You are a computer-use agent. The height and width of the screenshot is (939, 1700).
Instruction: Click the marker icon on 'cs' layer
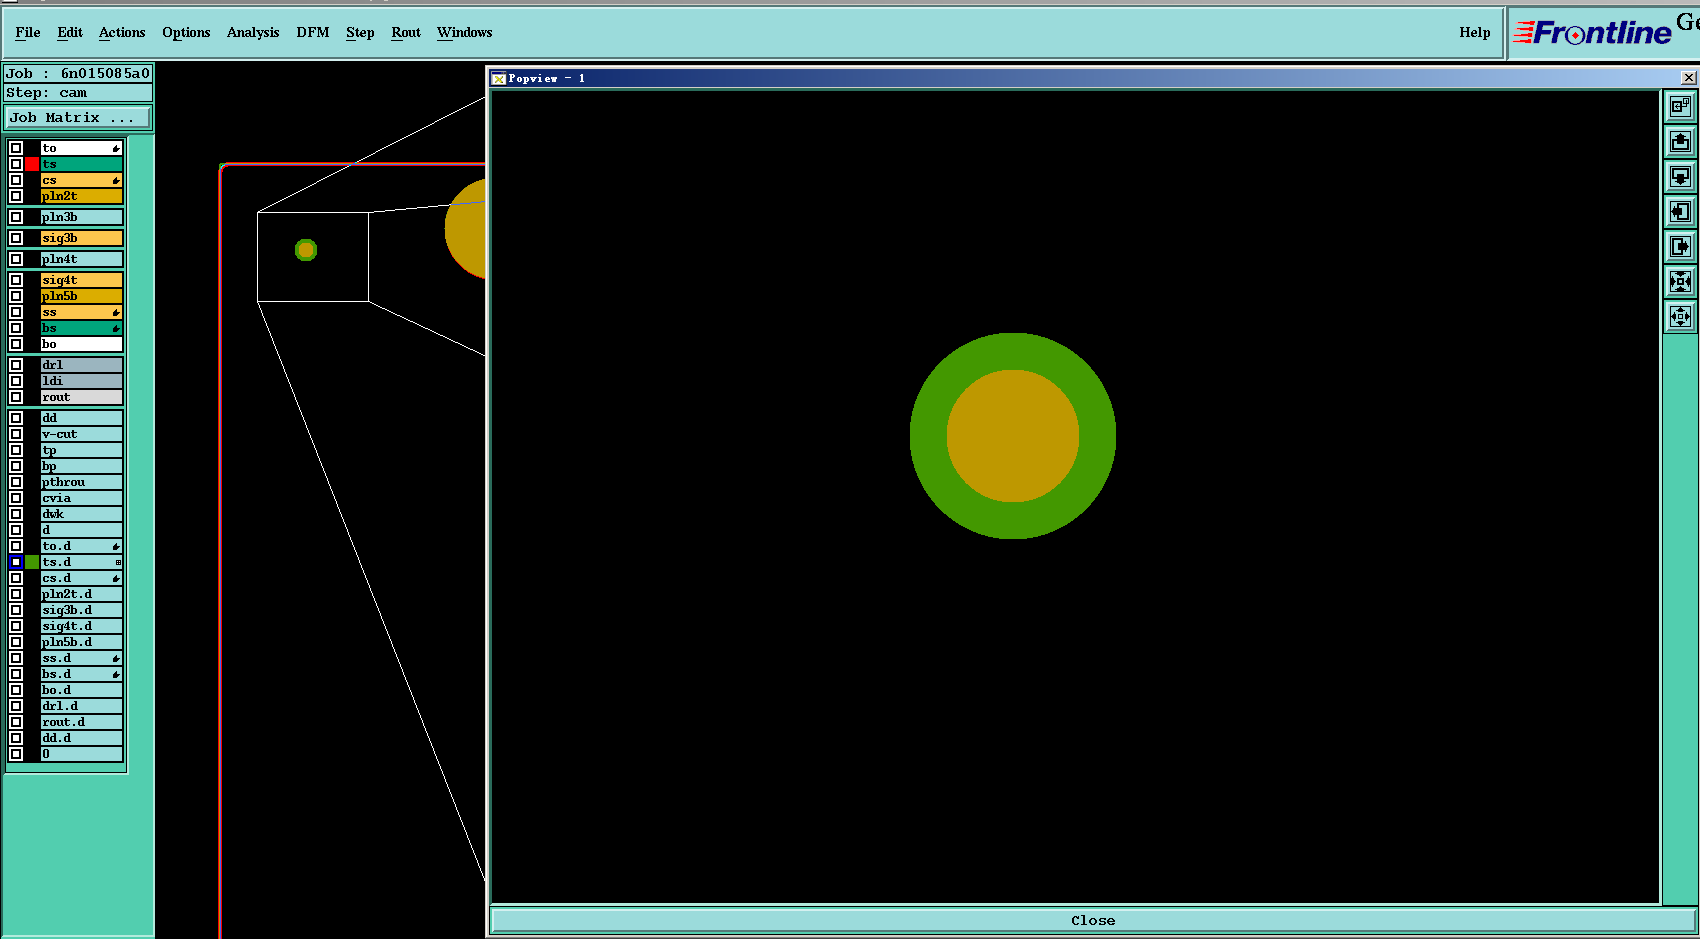point(116,180)
